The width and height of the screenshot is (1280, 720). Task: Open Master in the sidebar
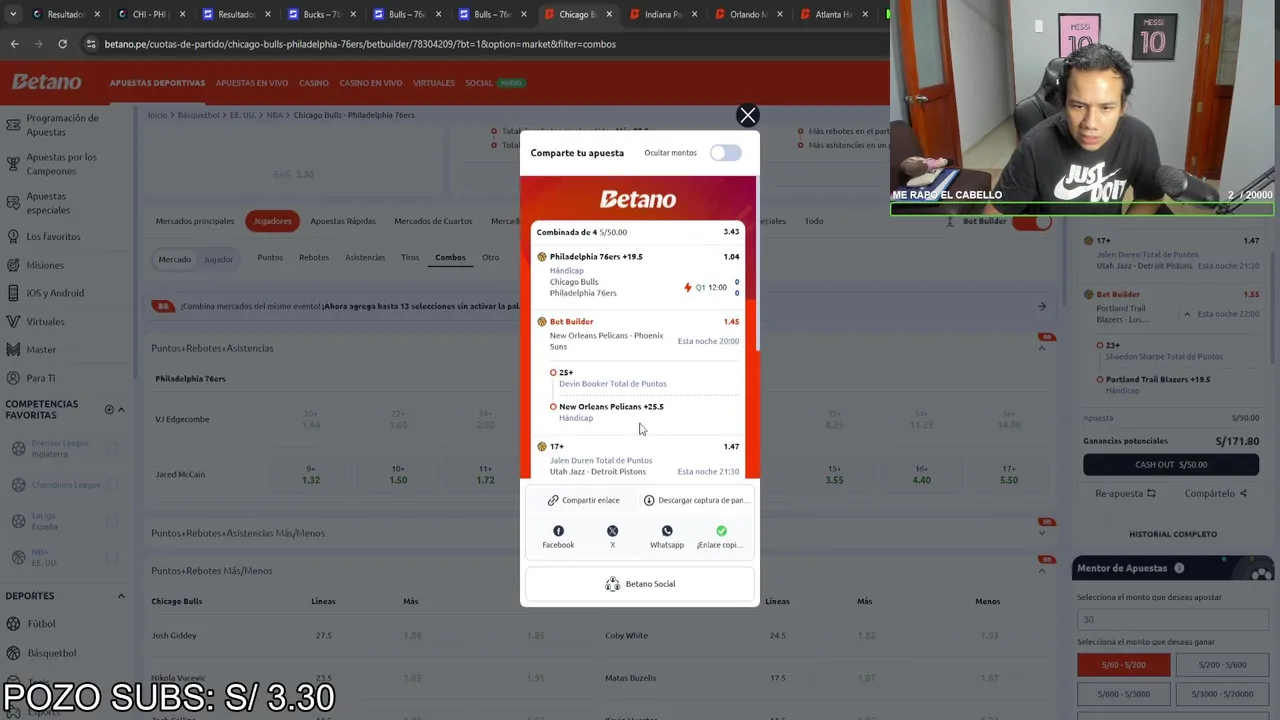point(41,349)
